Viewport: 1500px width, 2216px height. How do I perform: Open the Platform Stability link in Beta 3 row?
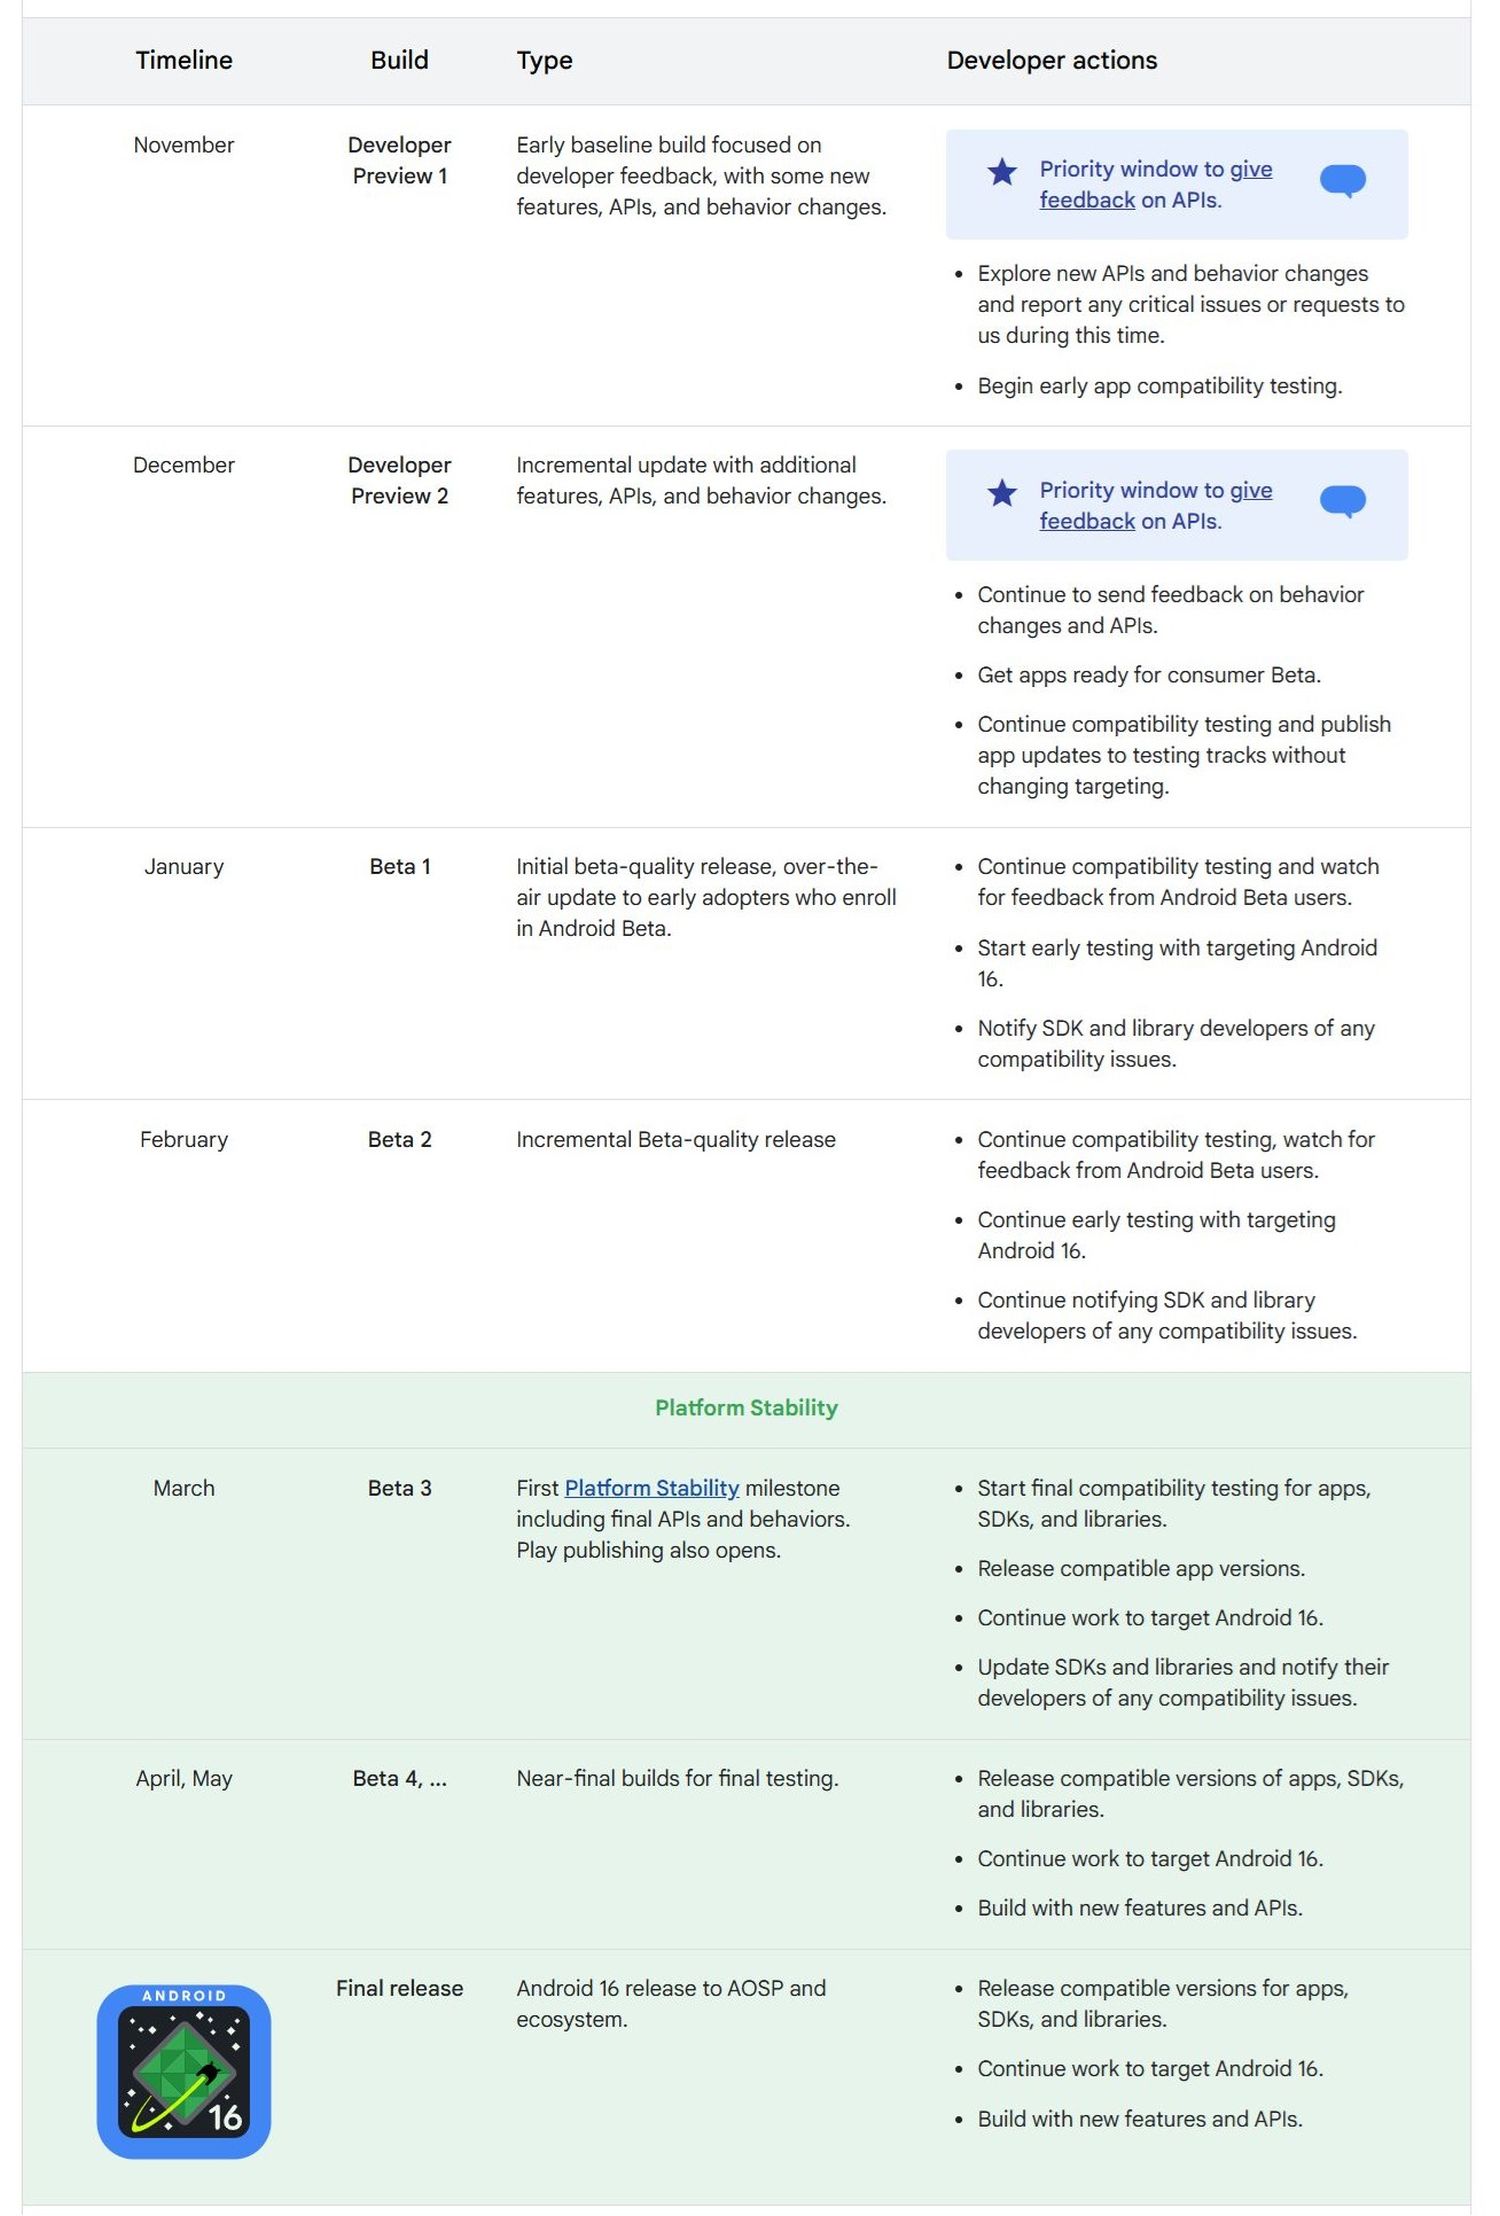tap(651, 1488)
